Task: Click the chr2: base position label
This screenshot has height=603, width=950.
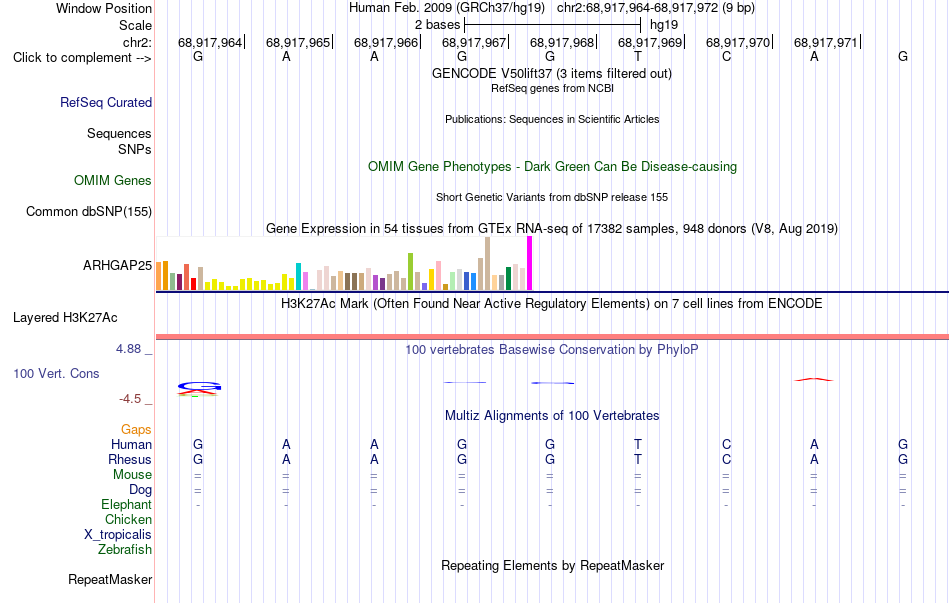Action: (x=138, y=42)
